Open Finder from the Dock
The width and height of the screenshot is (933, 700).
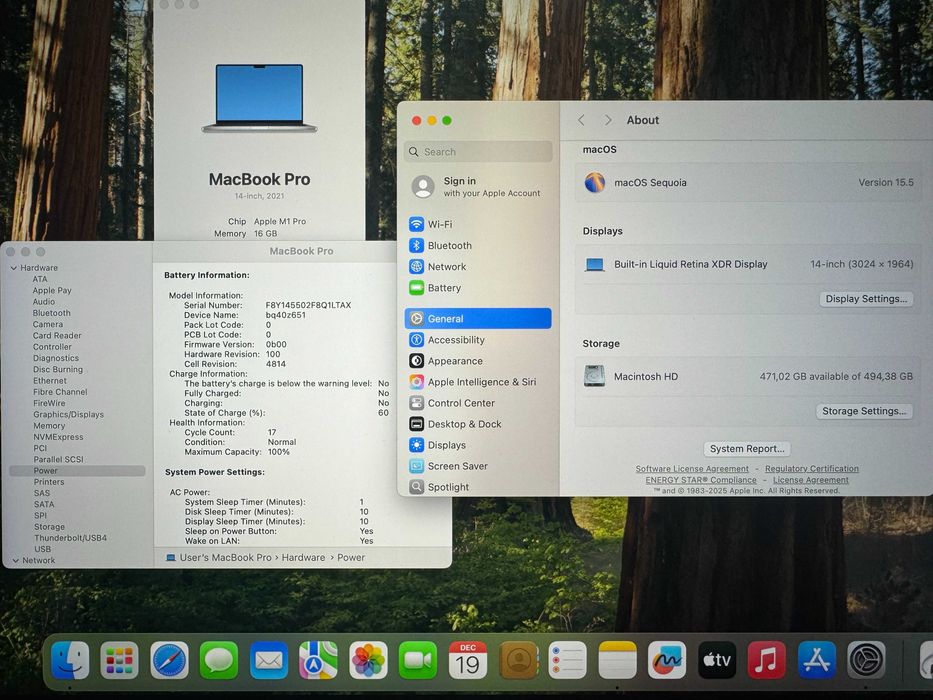(x=70, y=660)
